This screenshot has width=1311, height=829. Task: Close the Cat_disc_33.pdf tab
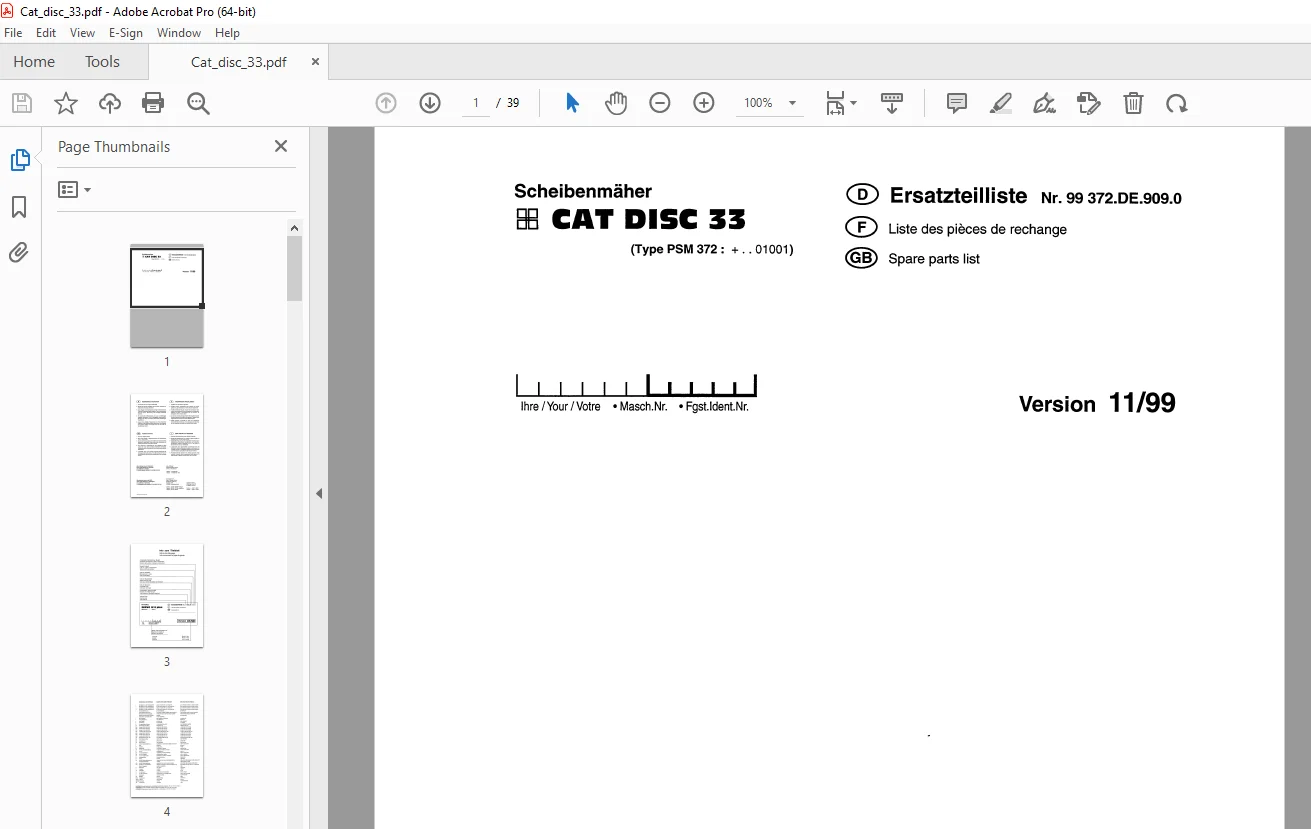pyautogui.click(x=315, y=62)
